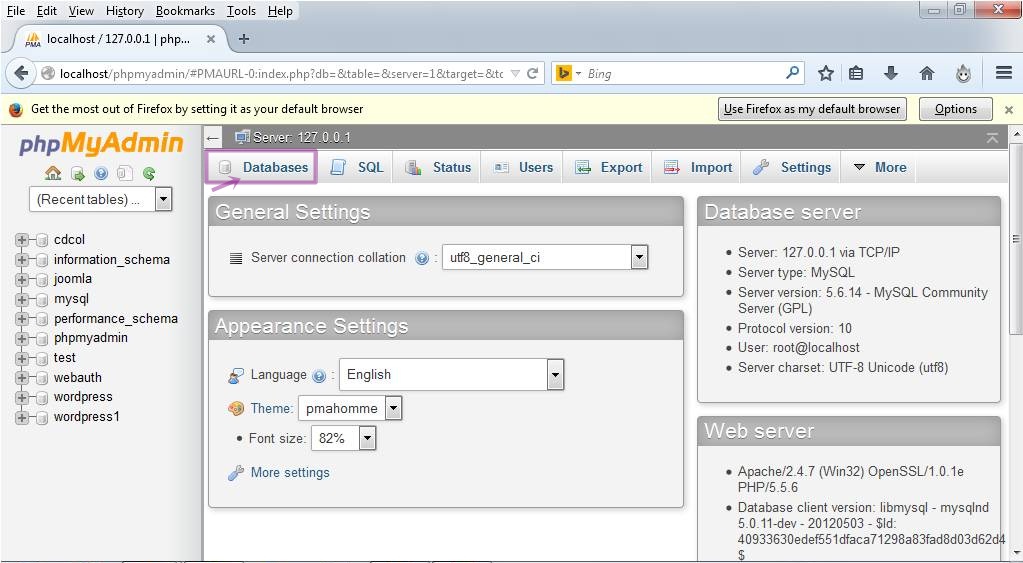Click the help icon next to Language
This screenshot has width=1023, height=563.
coord(319,376)
